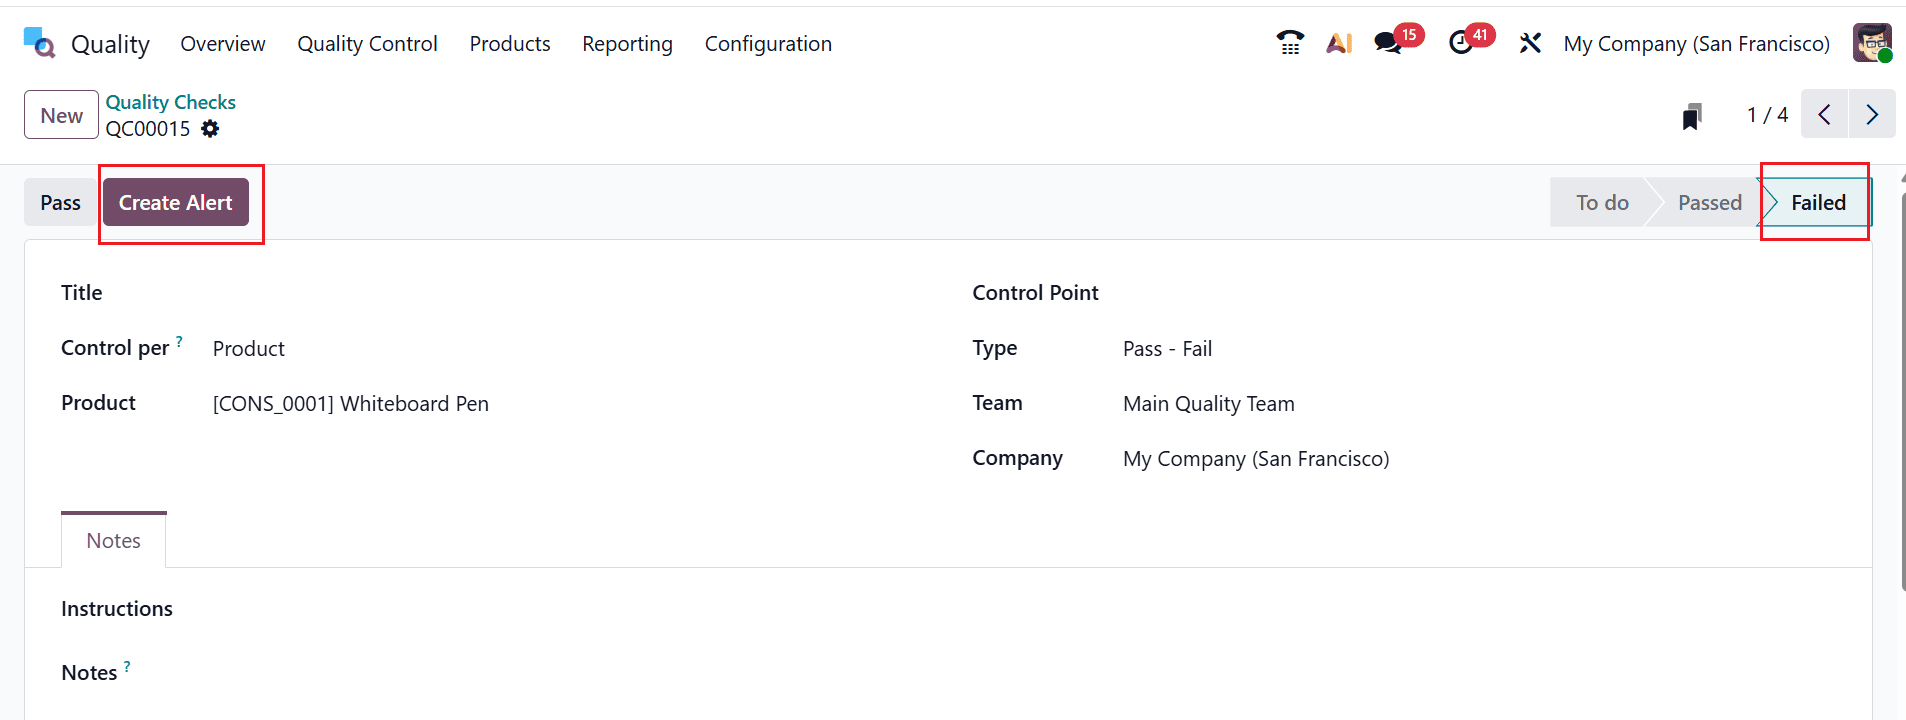This screenshot has width=1906, height=720.
Task: Open the VoIP phone icon
Action: [1290, 43]
